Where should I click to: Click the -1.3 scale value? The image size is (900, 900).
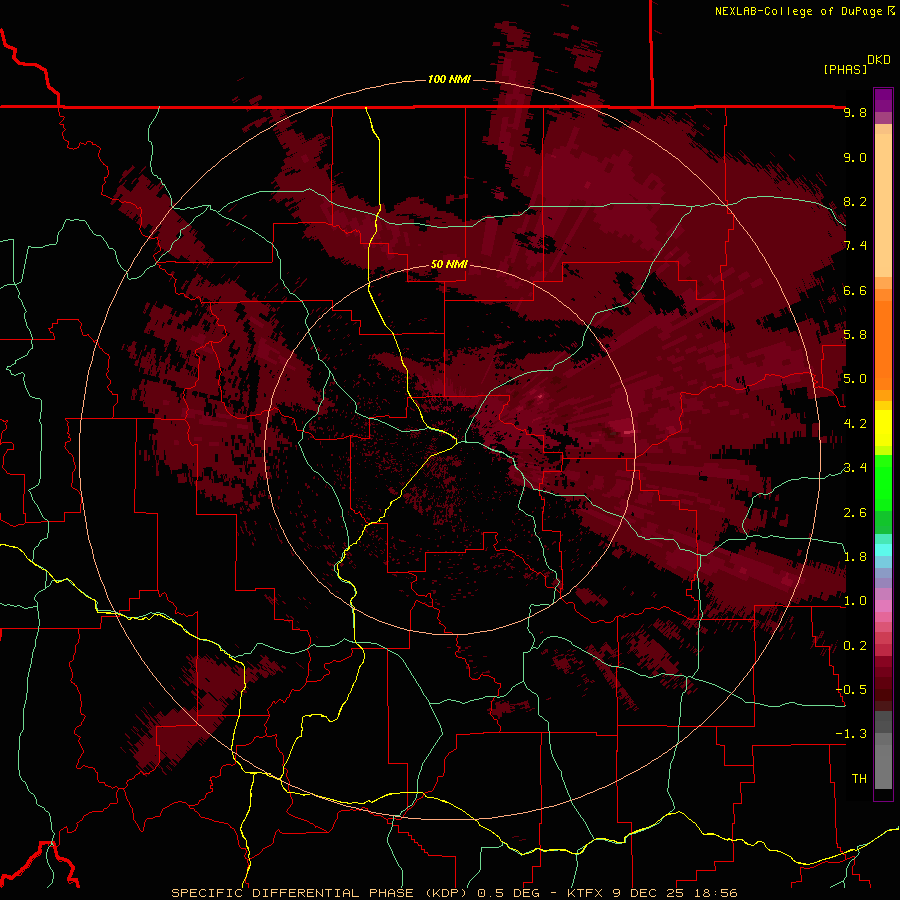pos(851,734)
